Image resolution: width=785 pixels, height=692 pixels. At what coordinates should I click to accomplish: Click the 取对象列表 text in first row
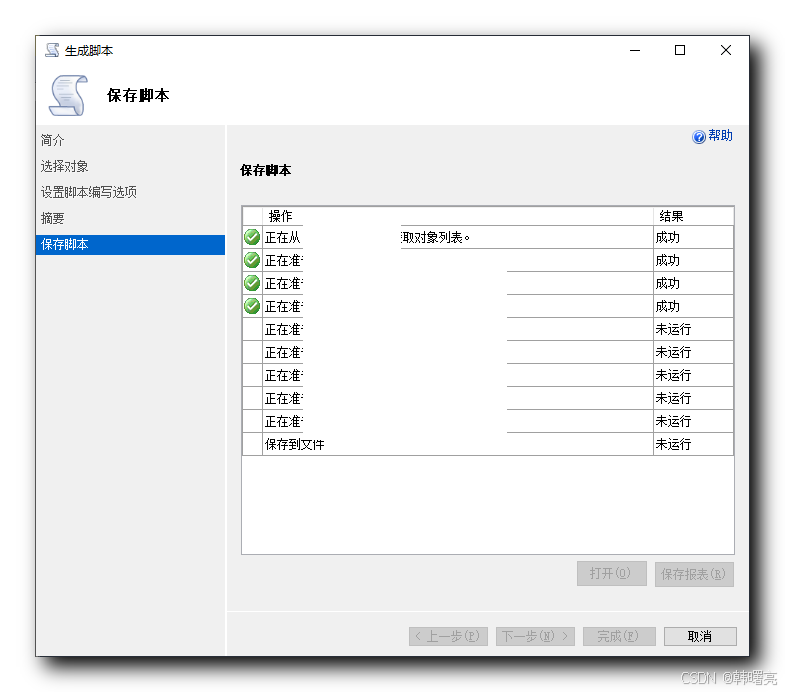(x=435, y=237)
